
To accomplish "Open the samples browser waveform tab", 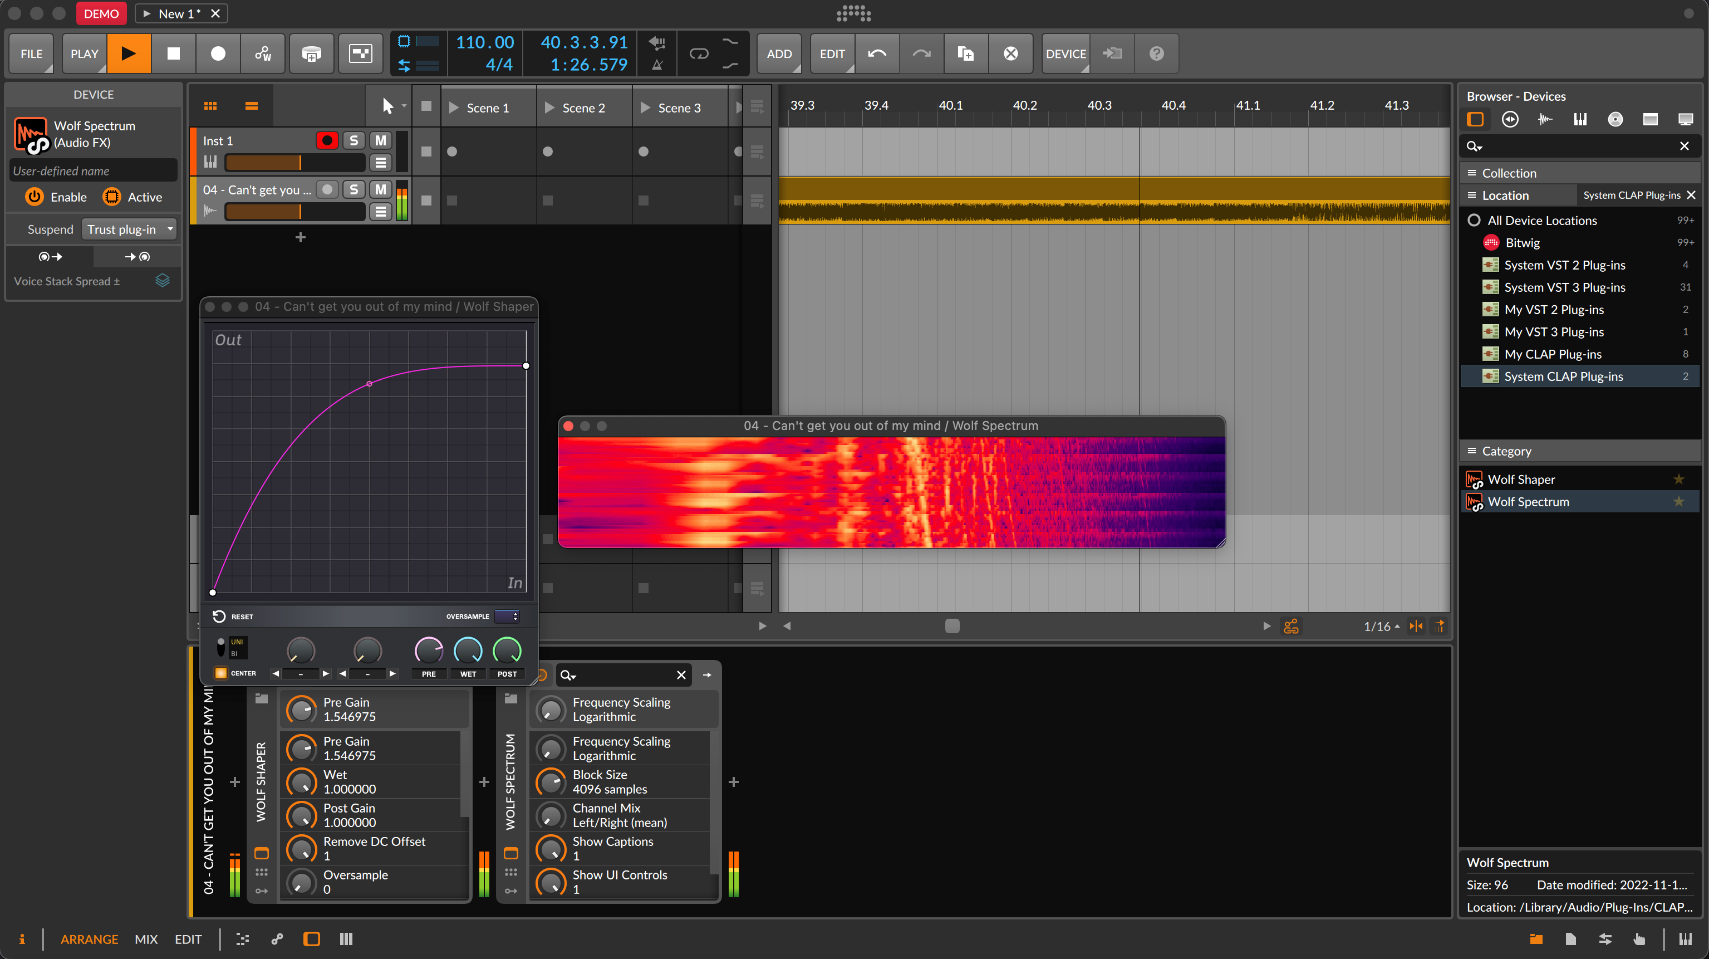I will tap(1545, 119).
